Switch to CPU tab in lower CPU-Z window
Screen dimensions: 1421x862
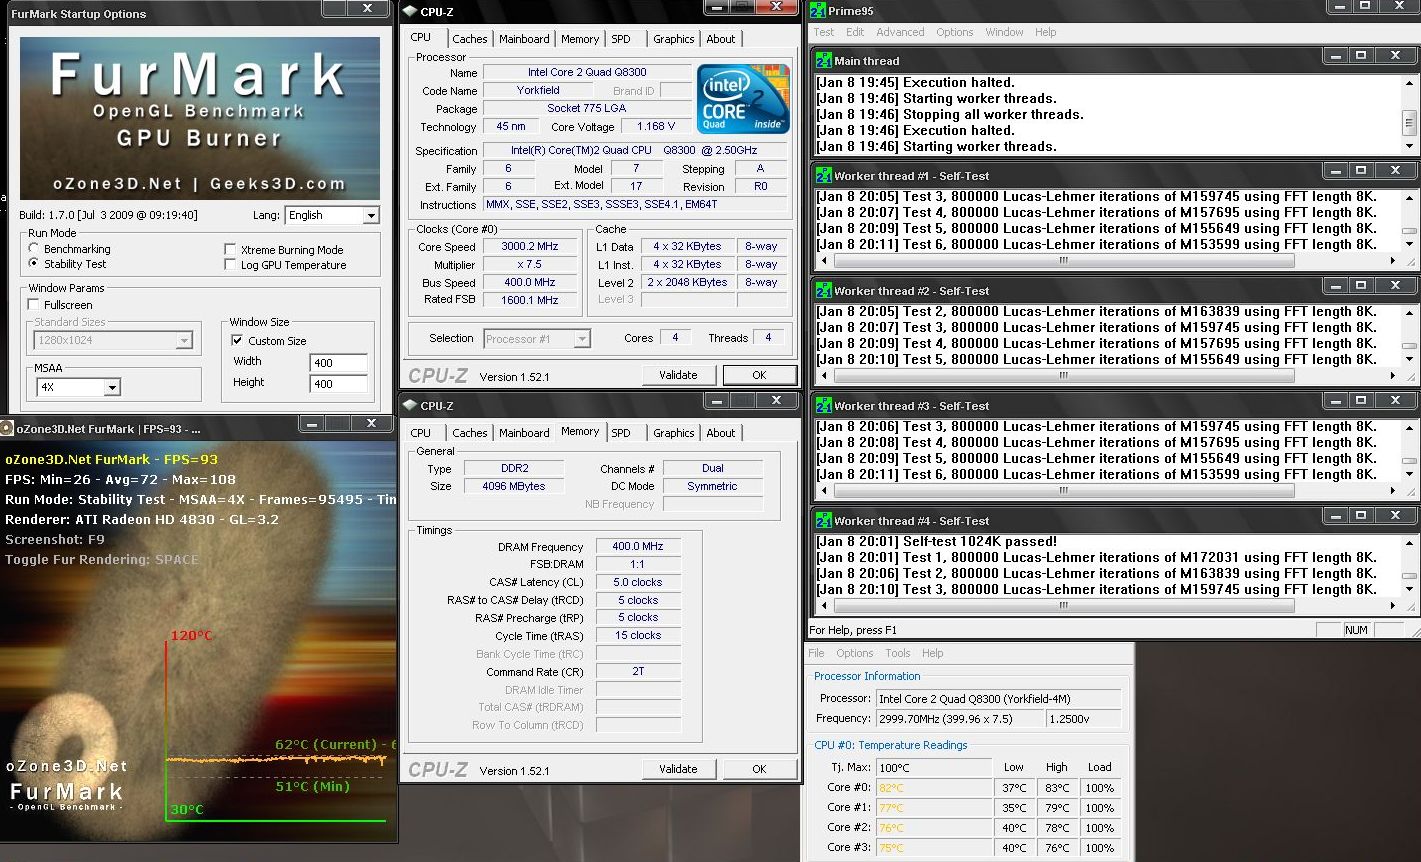point(421,433)
